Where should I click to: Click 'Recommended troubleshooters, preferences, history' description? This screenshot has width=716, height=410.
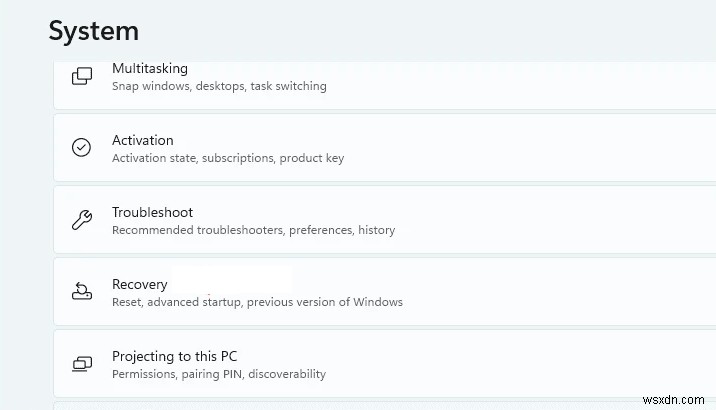(x=253, y=230)
